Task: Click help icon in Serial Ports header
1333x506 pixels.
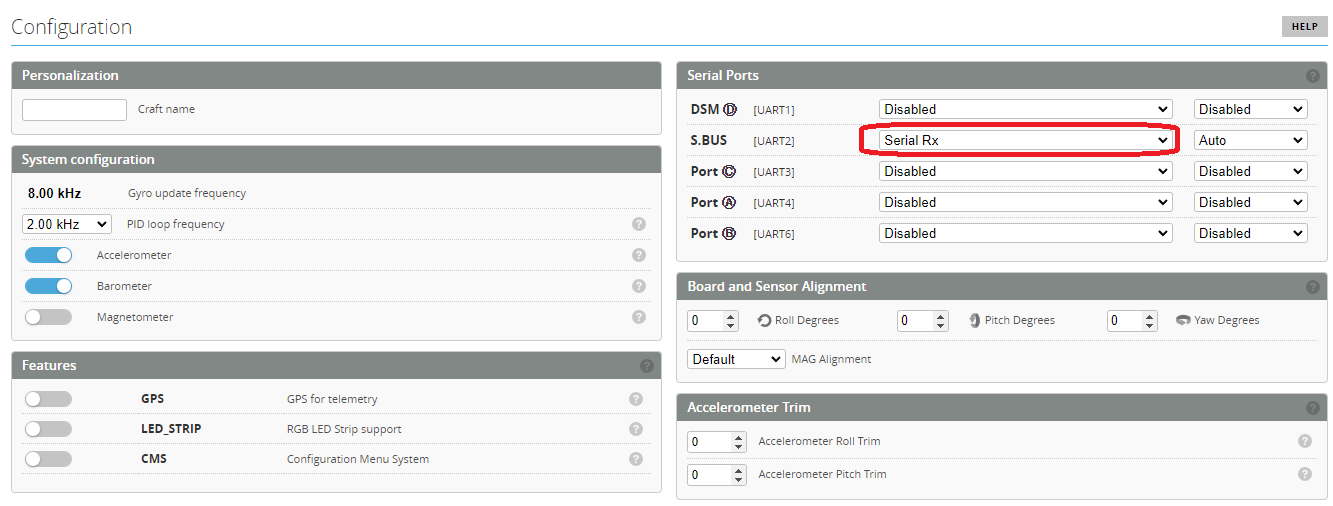Action: click(1312, 76)
